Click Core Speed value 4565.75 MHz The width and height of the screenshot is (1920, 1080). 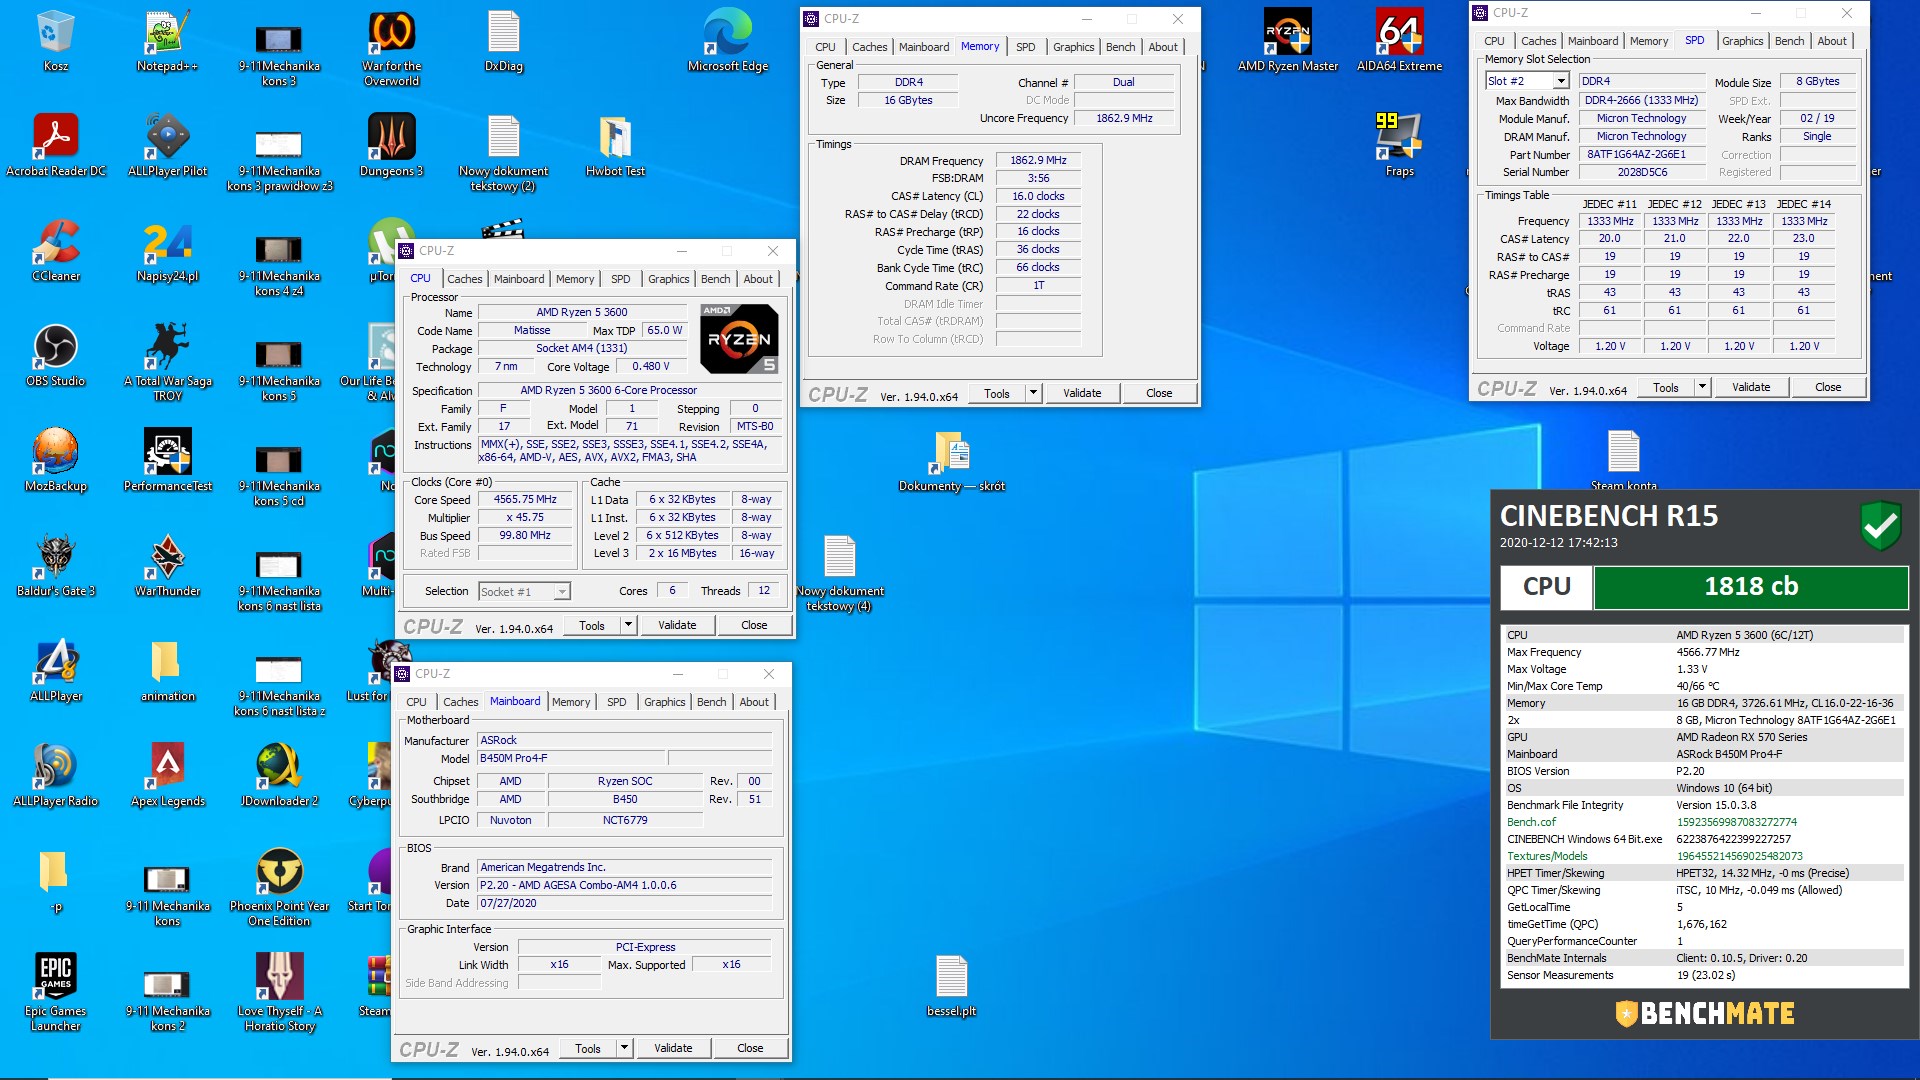525,499
